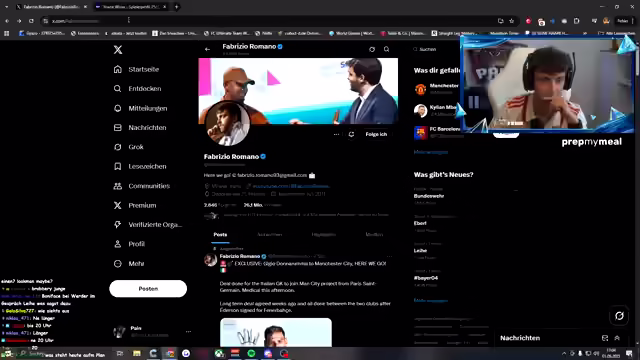This screenshot has height=360, width=640.
Task: Open Fabrizio Romano's profile picture
Action: pos(227,123)
